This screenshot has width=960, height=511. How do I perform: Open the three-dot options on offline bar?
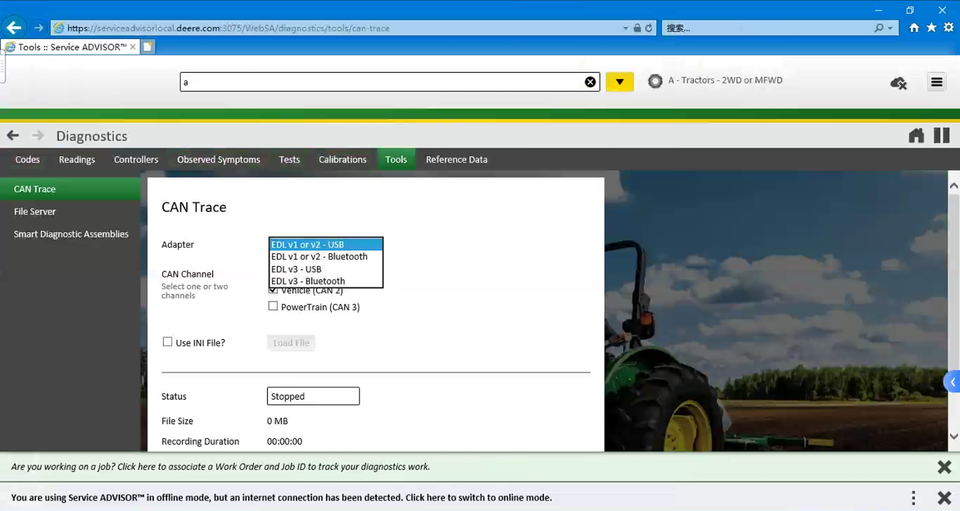tap(913, 498)
